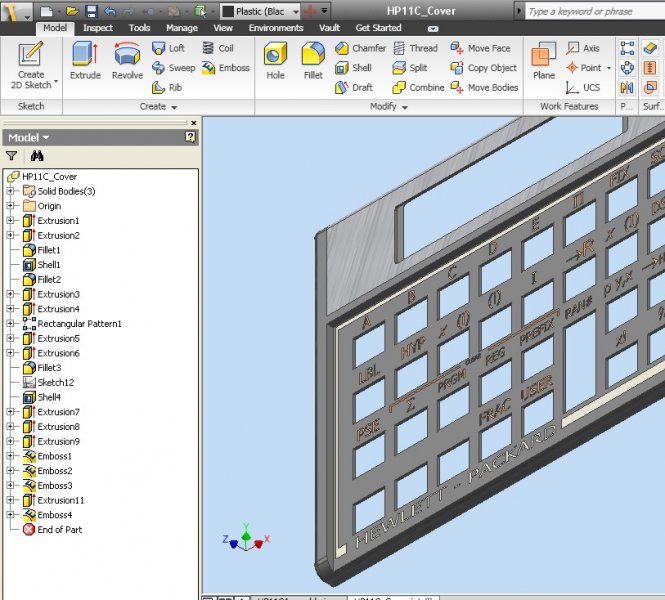Create a work Plane
Image resolution: width=665 pixels, height=600 pixels.
pyautogui.click(x=544, y=61)
